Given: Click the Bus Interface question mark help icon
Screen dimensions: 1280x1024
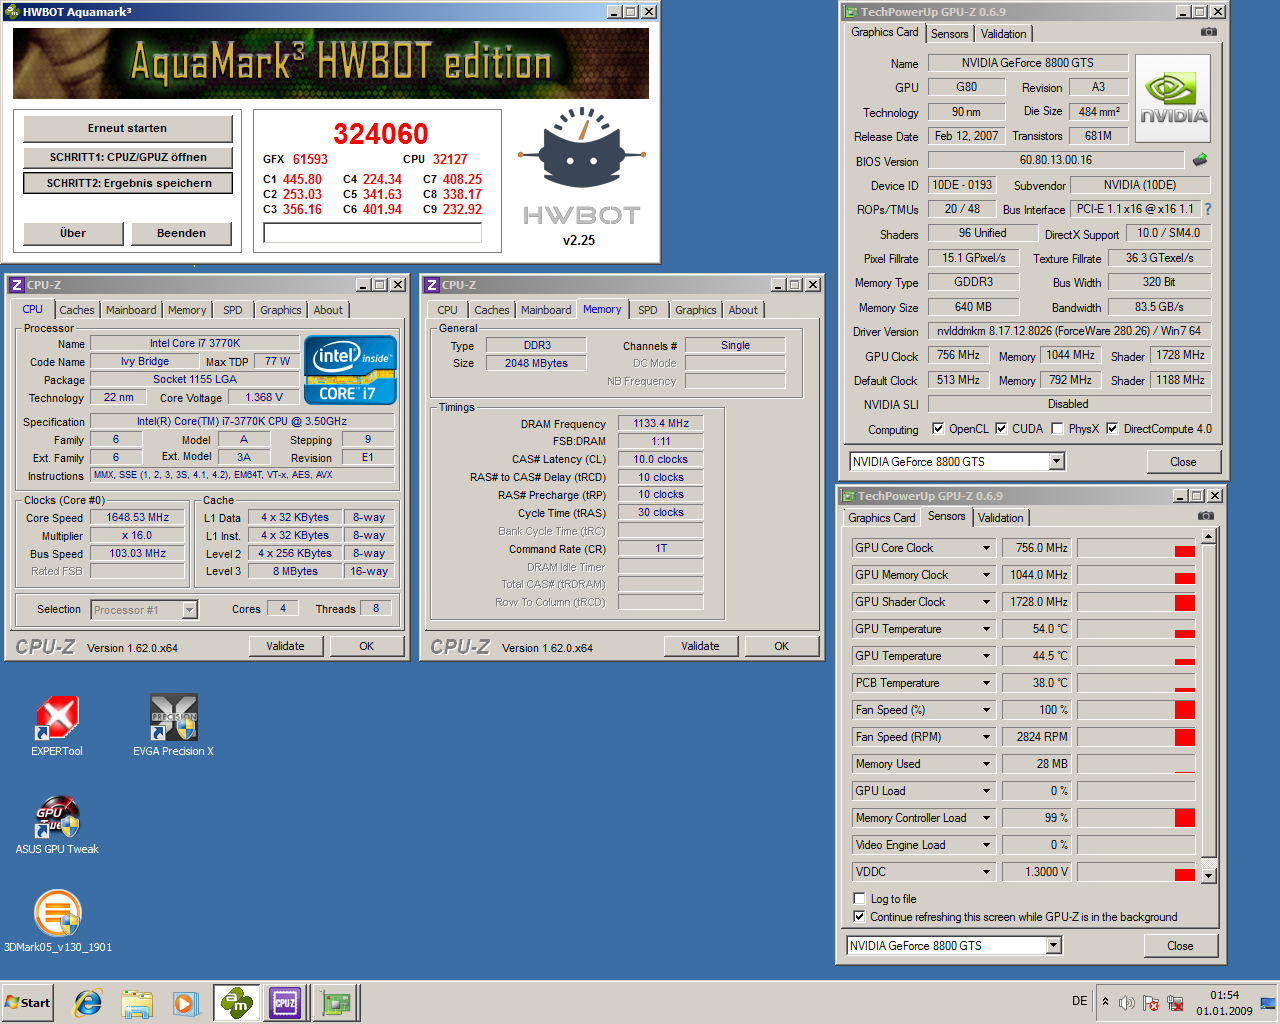Looking at the screenshot, I should coord(1208,209).
